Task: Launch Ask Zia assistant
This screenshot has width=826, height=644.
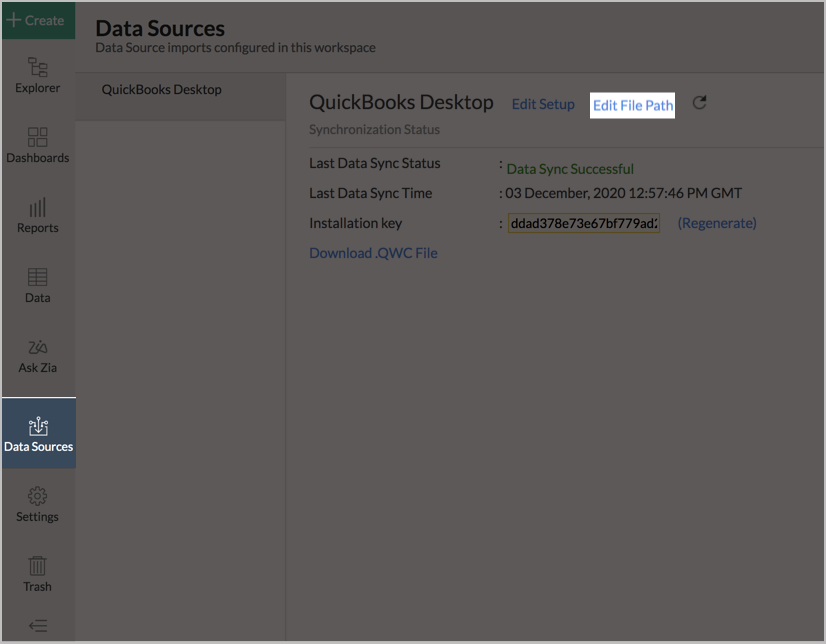Action: pyautogui.click(x=37, y=356)
